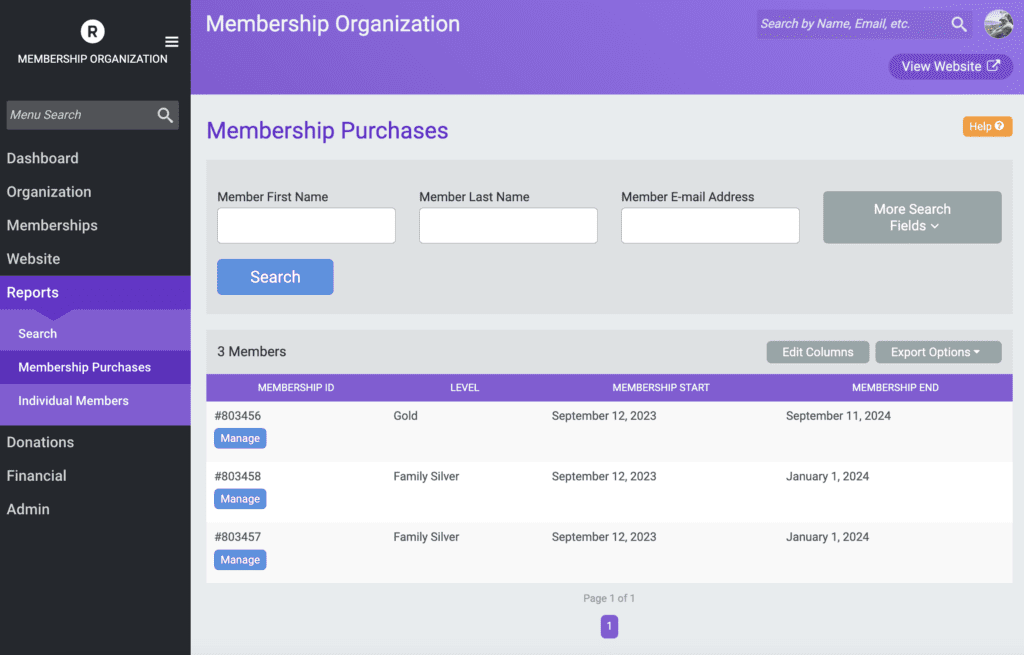The width and height of the screenshot is (1024, 655).
Task: Collapse the Reports menu section
Action: click(x=95, y=293)
